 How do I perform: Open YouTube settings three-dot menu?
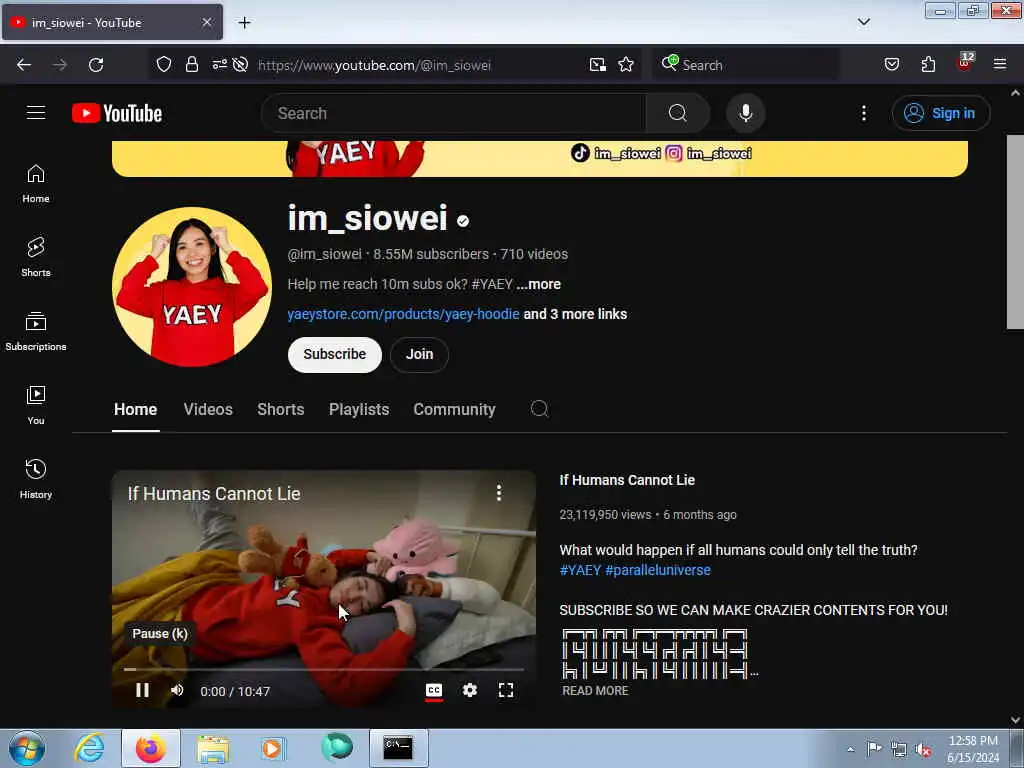(863, 113)
